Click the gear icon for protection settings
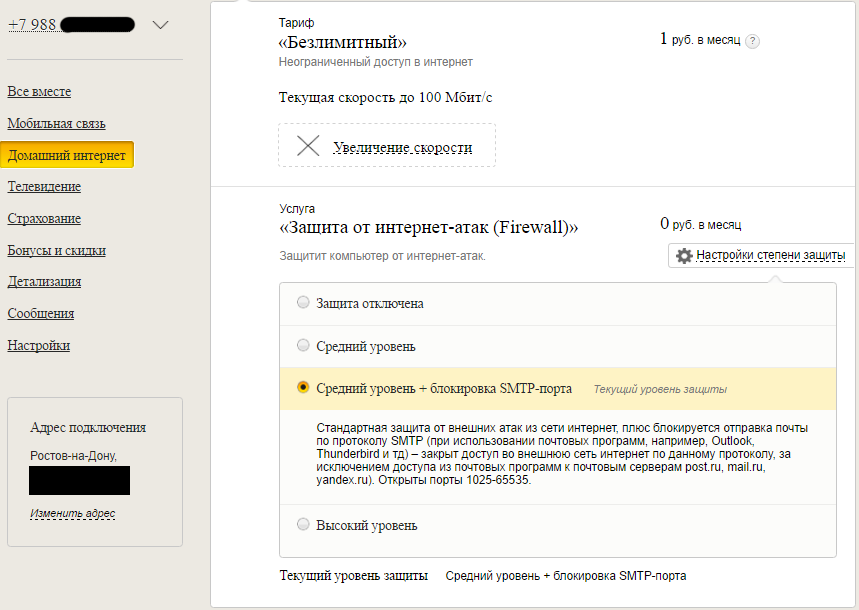The height and width of the screenshot is (610, 859). [684, 256]
